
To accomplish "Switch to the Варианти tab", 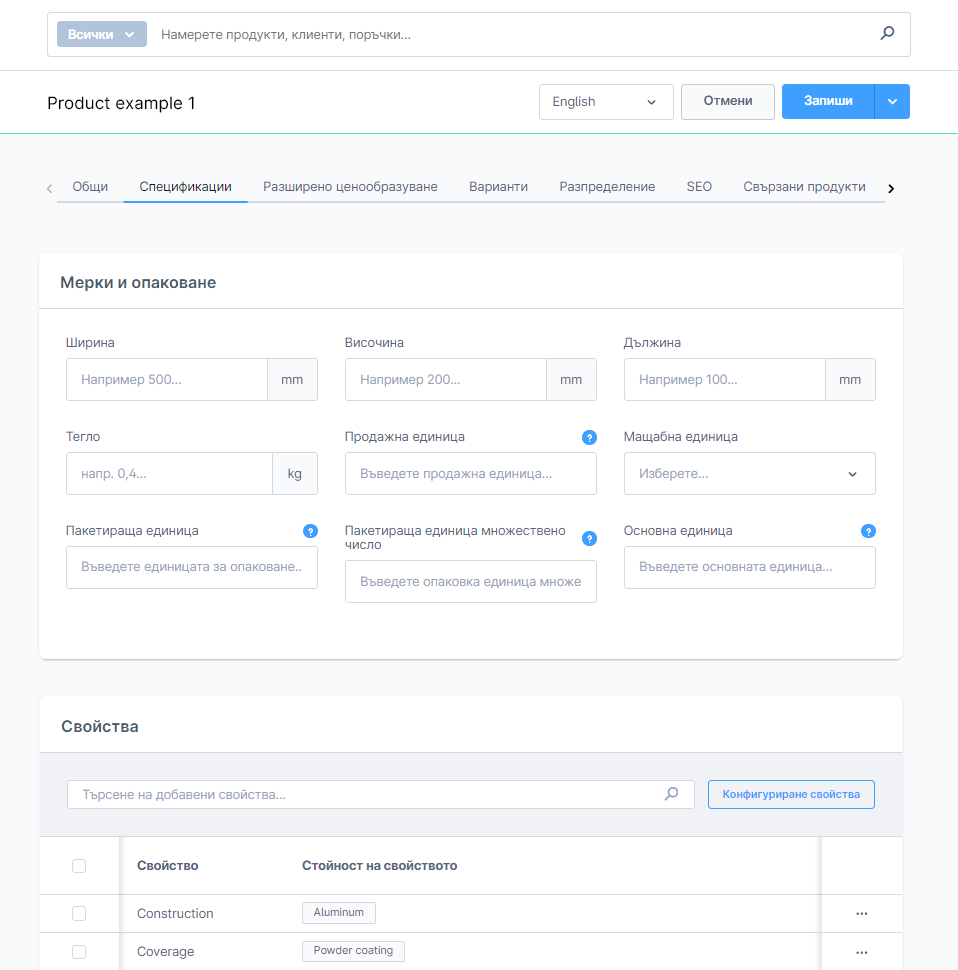I will tap(498, 187).
